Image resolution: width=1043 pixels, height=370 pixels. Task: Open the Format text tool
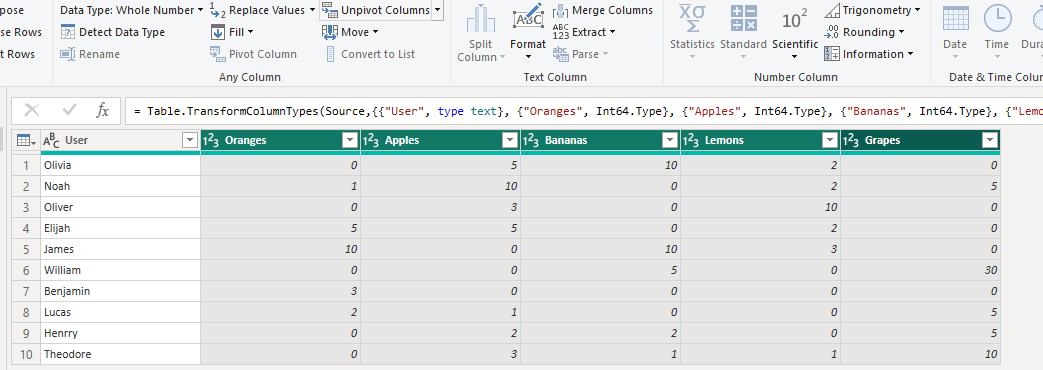[x=528, y=33]
